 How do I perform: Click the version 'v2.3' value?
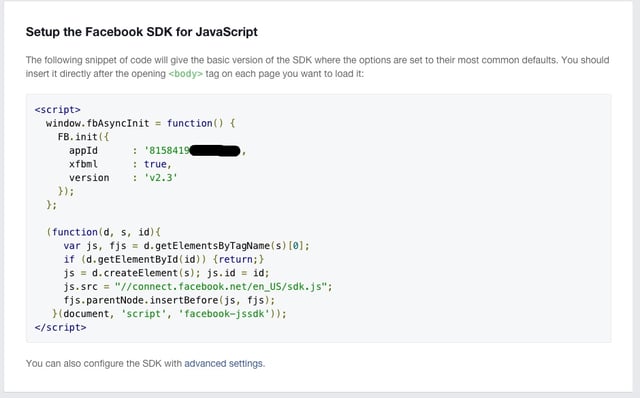(x=161, y=178)
